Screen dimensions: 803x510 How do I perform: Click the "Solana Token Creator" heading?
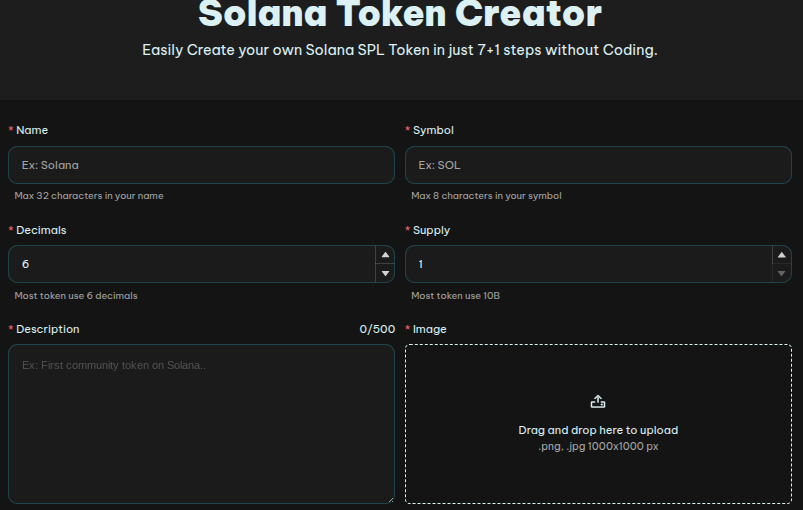400,15
